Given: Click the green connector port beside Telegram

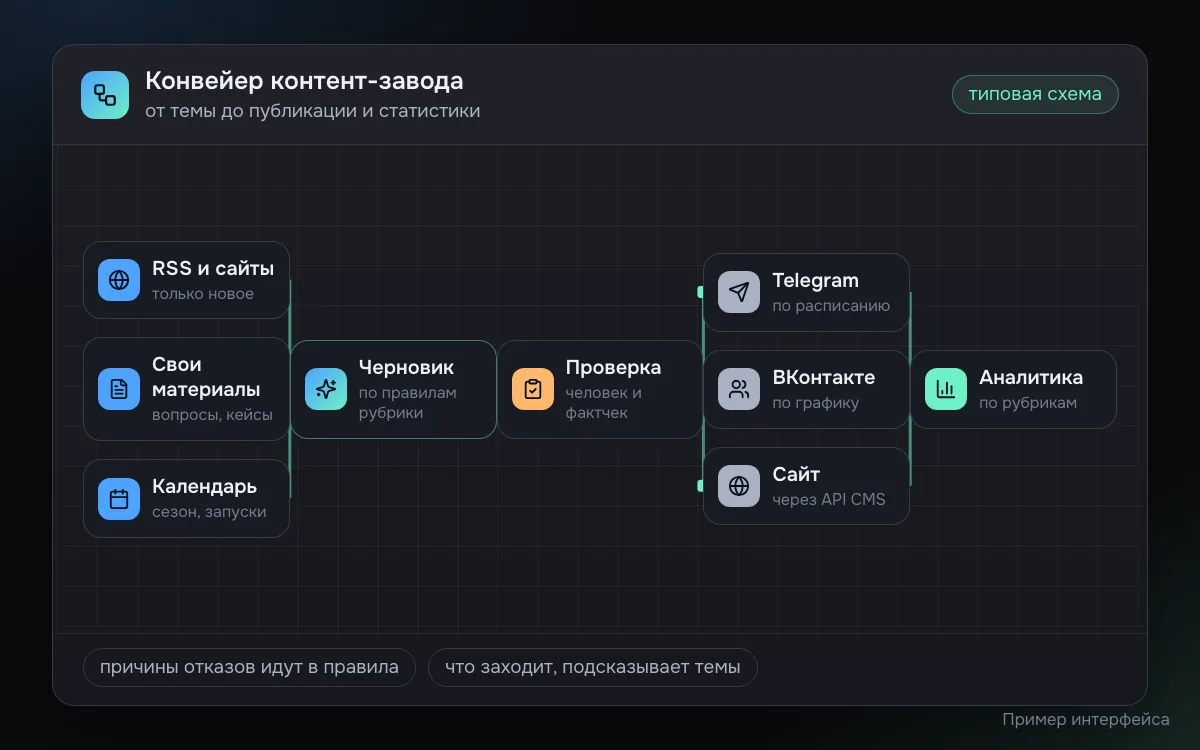Looking at the screenshot, I should coord(701,292).
